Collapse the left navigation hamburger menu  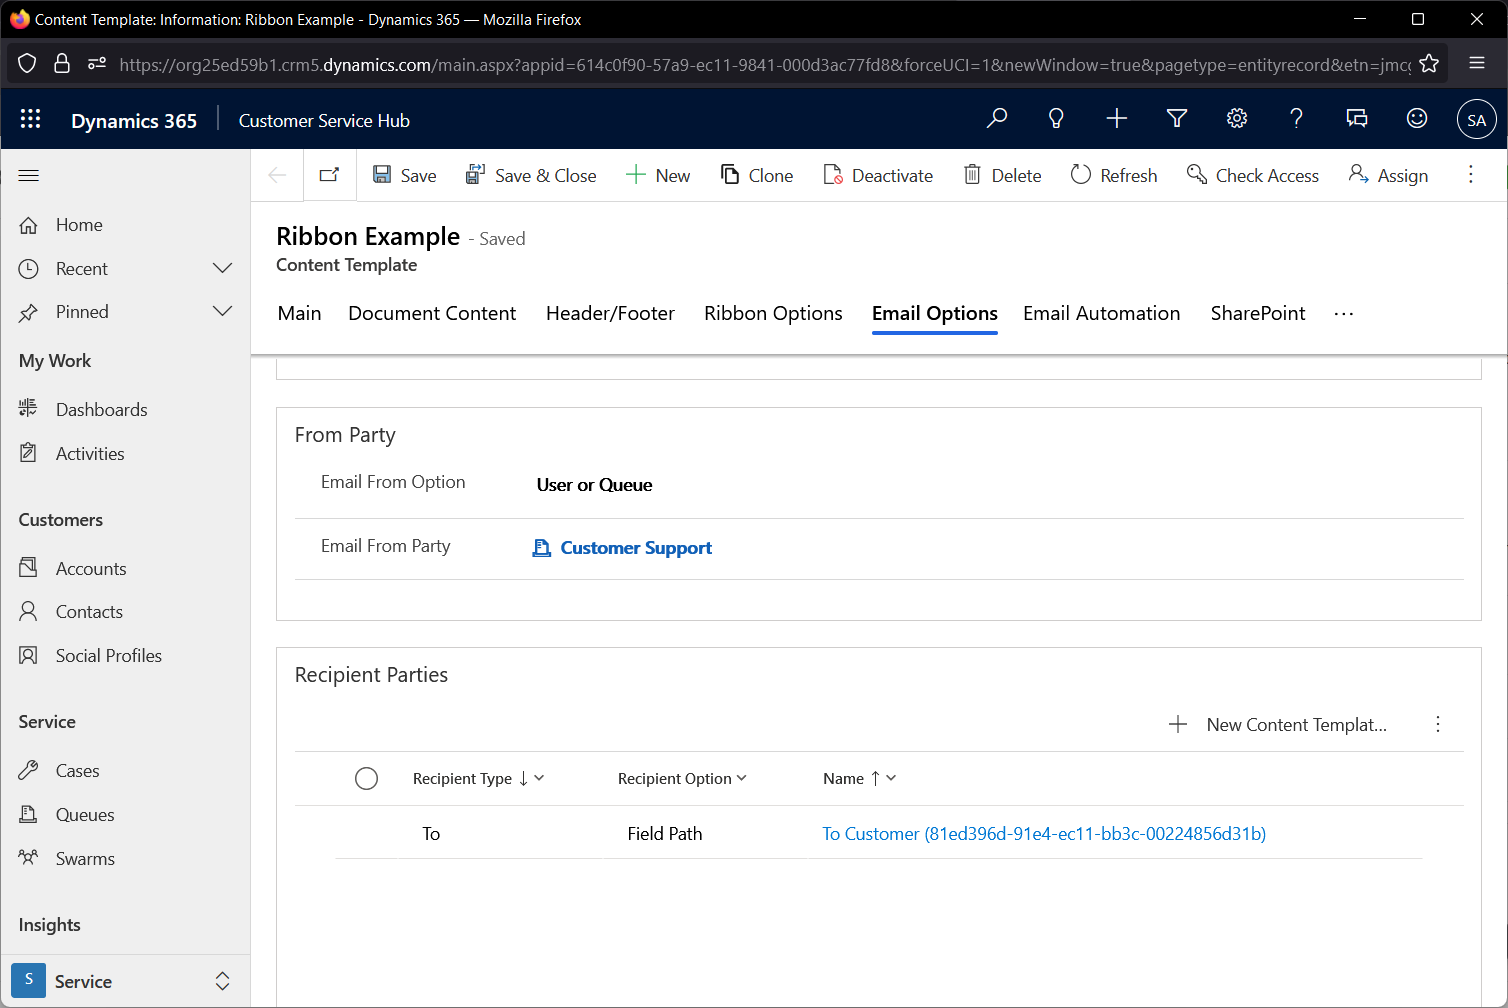(29, 176)
